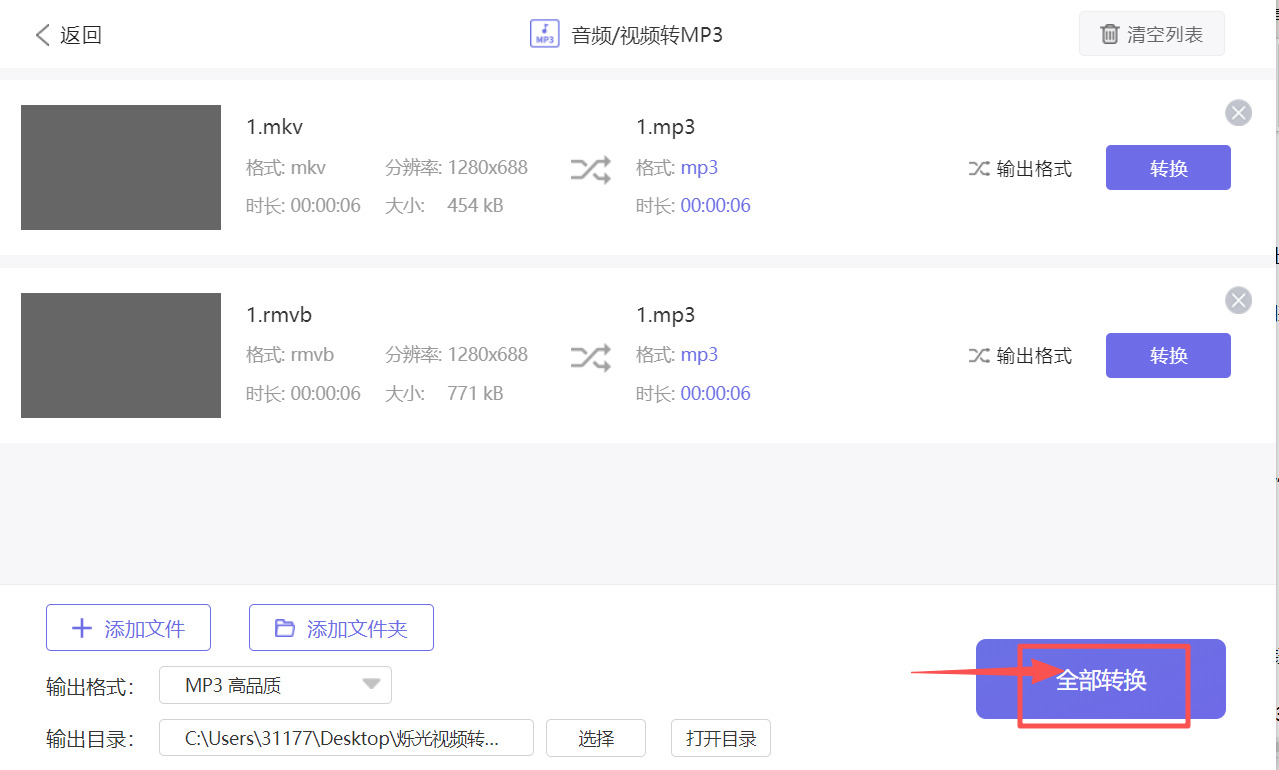This screenshot has height=770, width=1279.
Task: Click the output directory path input field
Action: (x=345, y=738)
